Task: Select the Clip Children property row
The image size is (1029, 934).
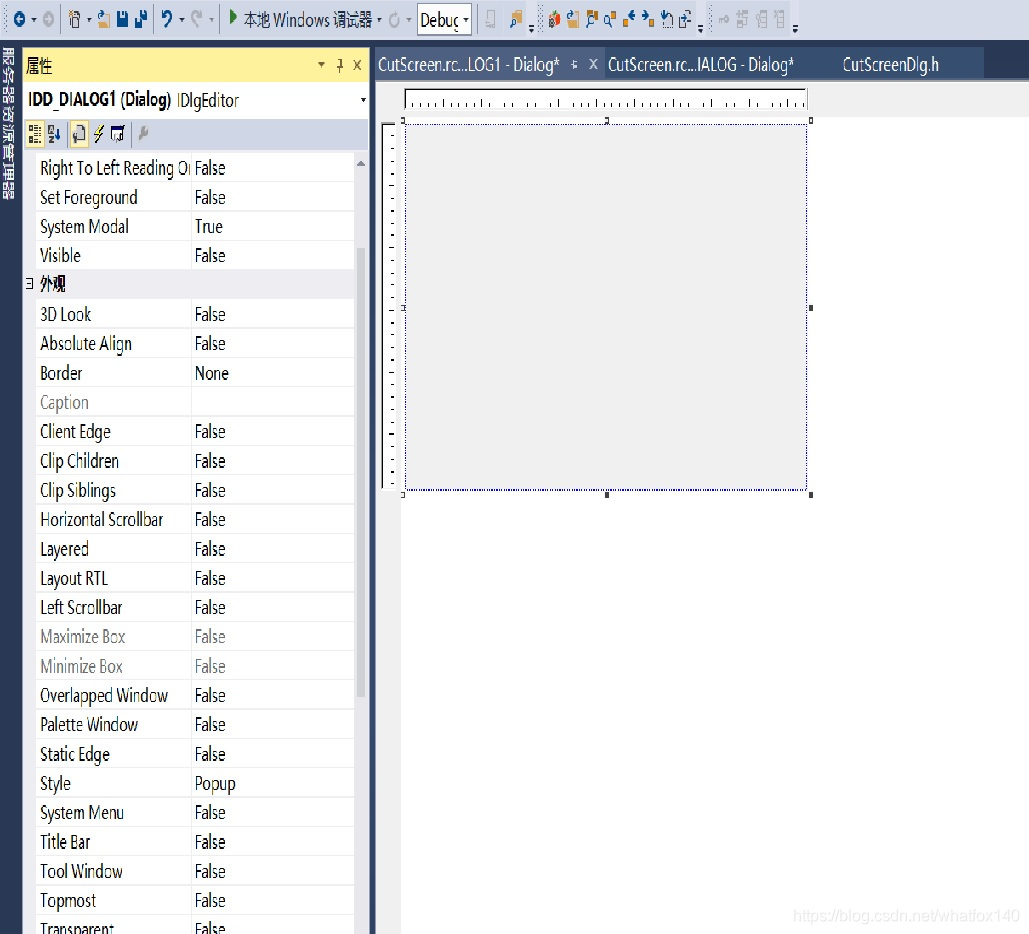Action: [195, 461]
